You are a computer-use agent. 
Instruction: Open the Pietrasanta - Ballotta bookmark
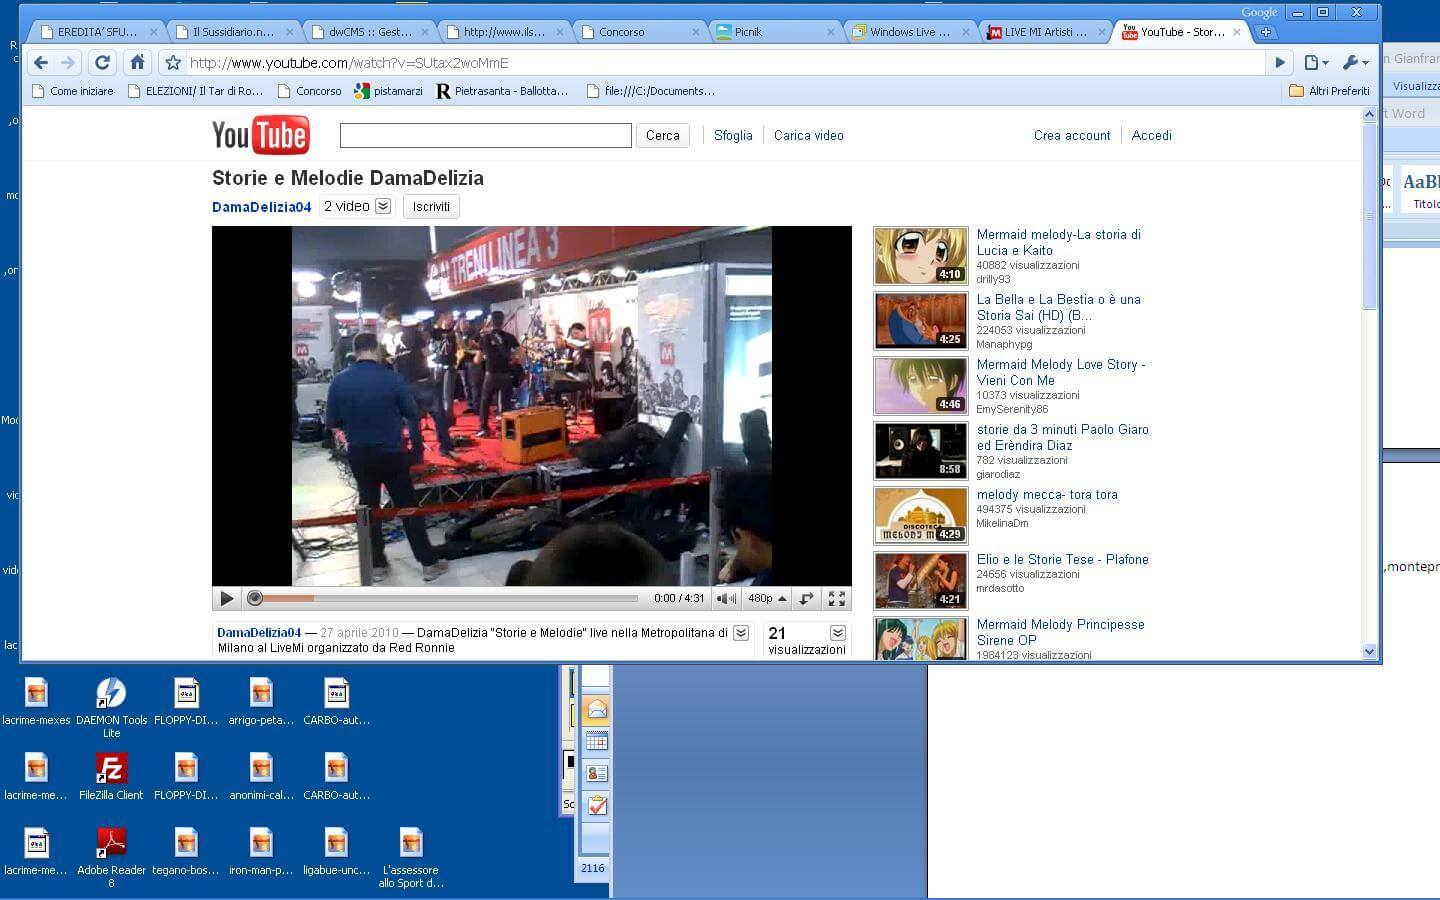pyautogui.click(x=502, y=91)
